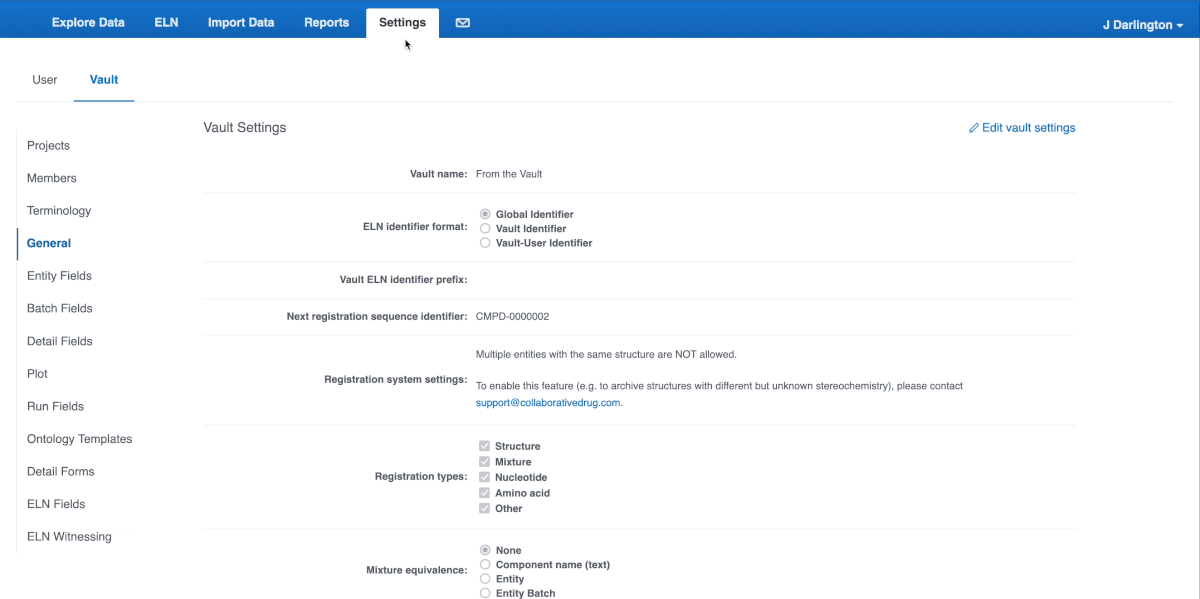Navigate to Import Data
This screenshot has height=599, width=1200.
point(240,22)
